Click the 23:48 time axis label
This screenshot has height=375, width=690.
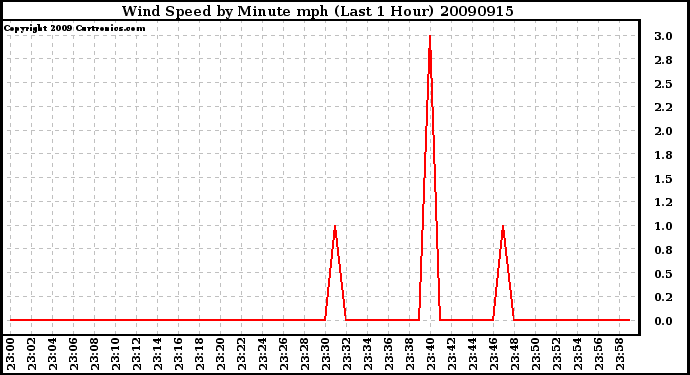[x=514, y=354]
